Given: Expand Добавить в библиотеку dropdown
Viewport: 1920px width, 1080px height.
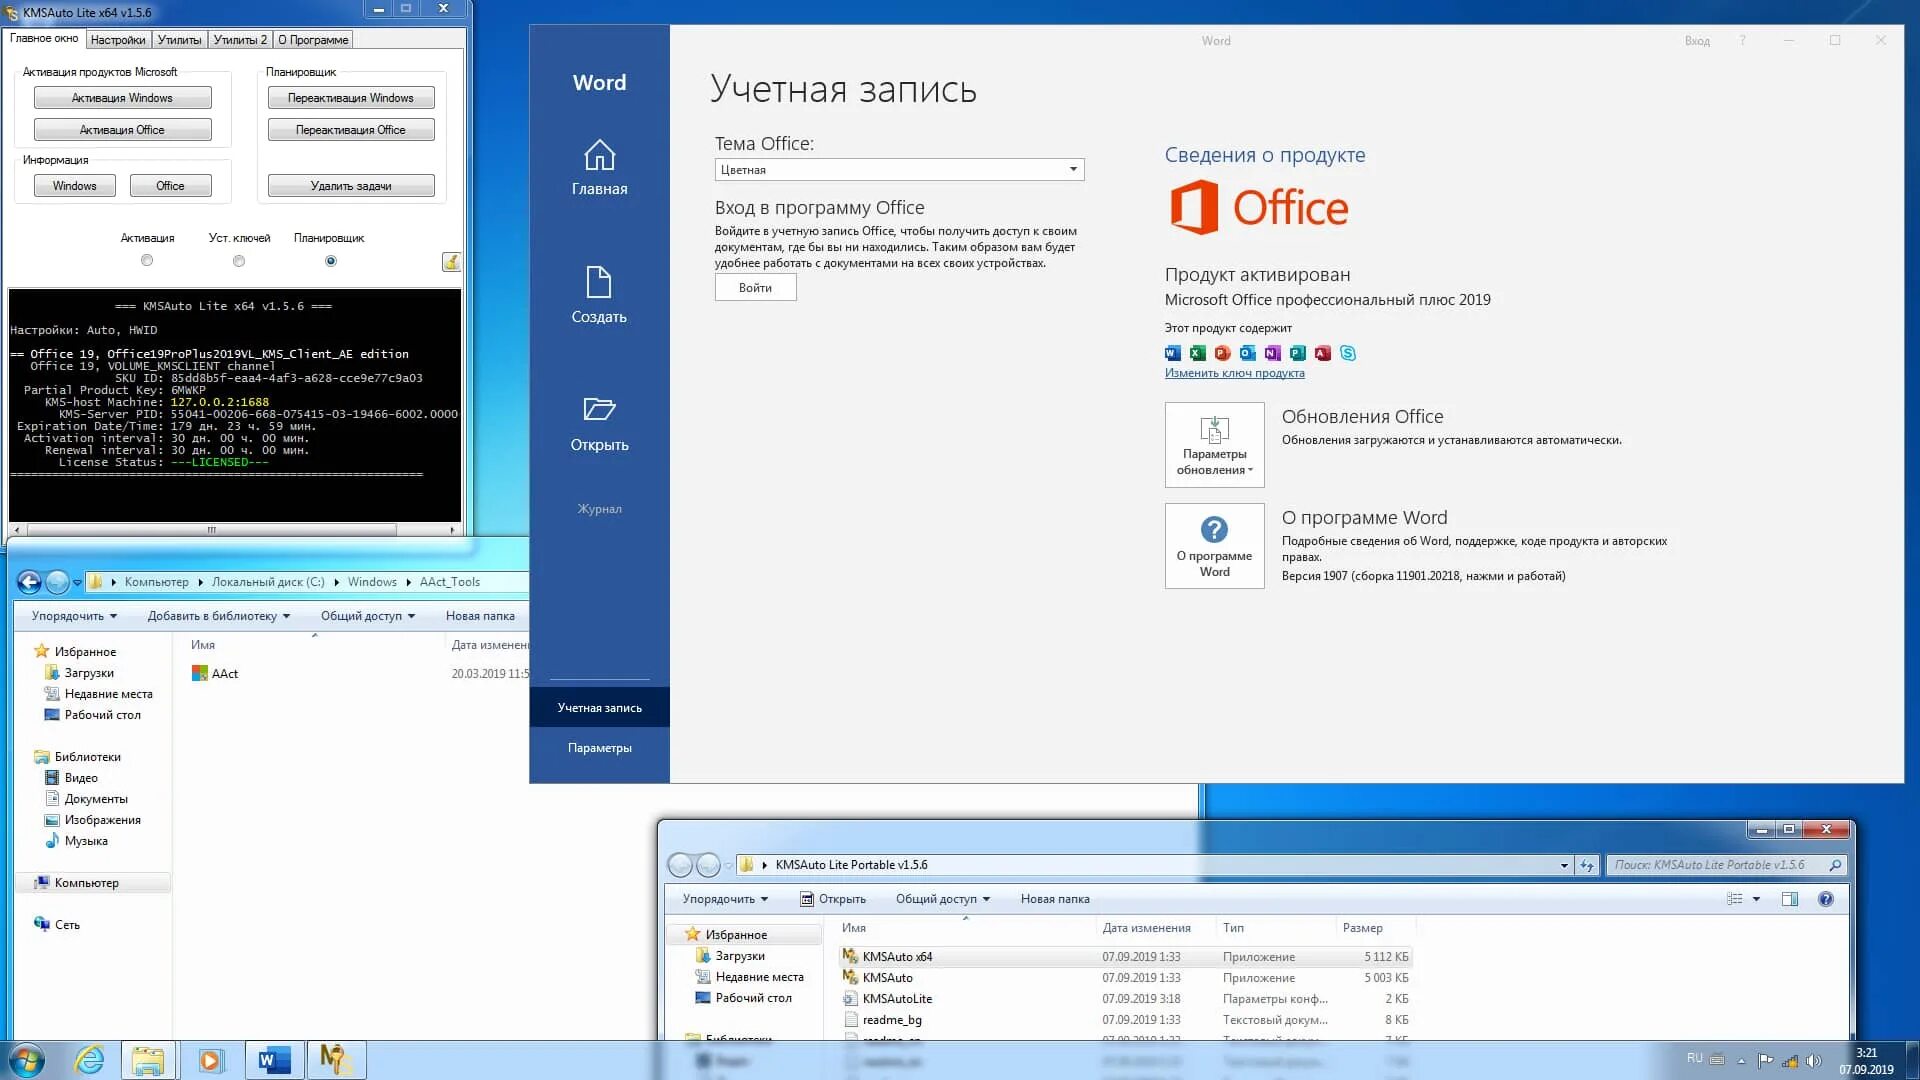Looking at the screenshot, I should click(218, 616).
